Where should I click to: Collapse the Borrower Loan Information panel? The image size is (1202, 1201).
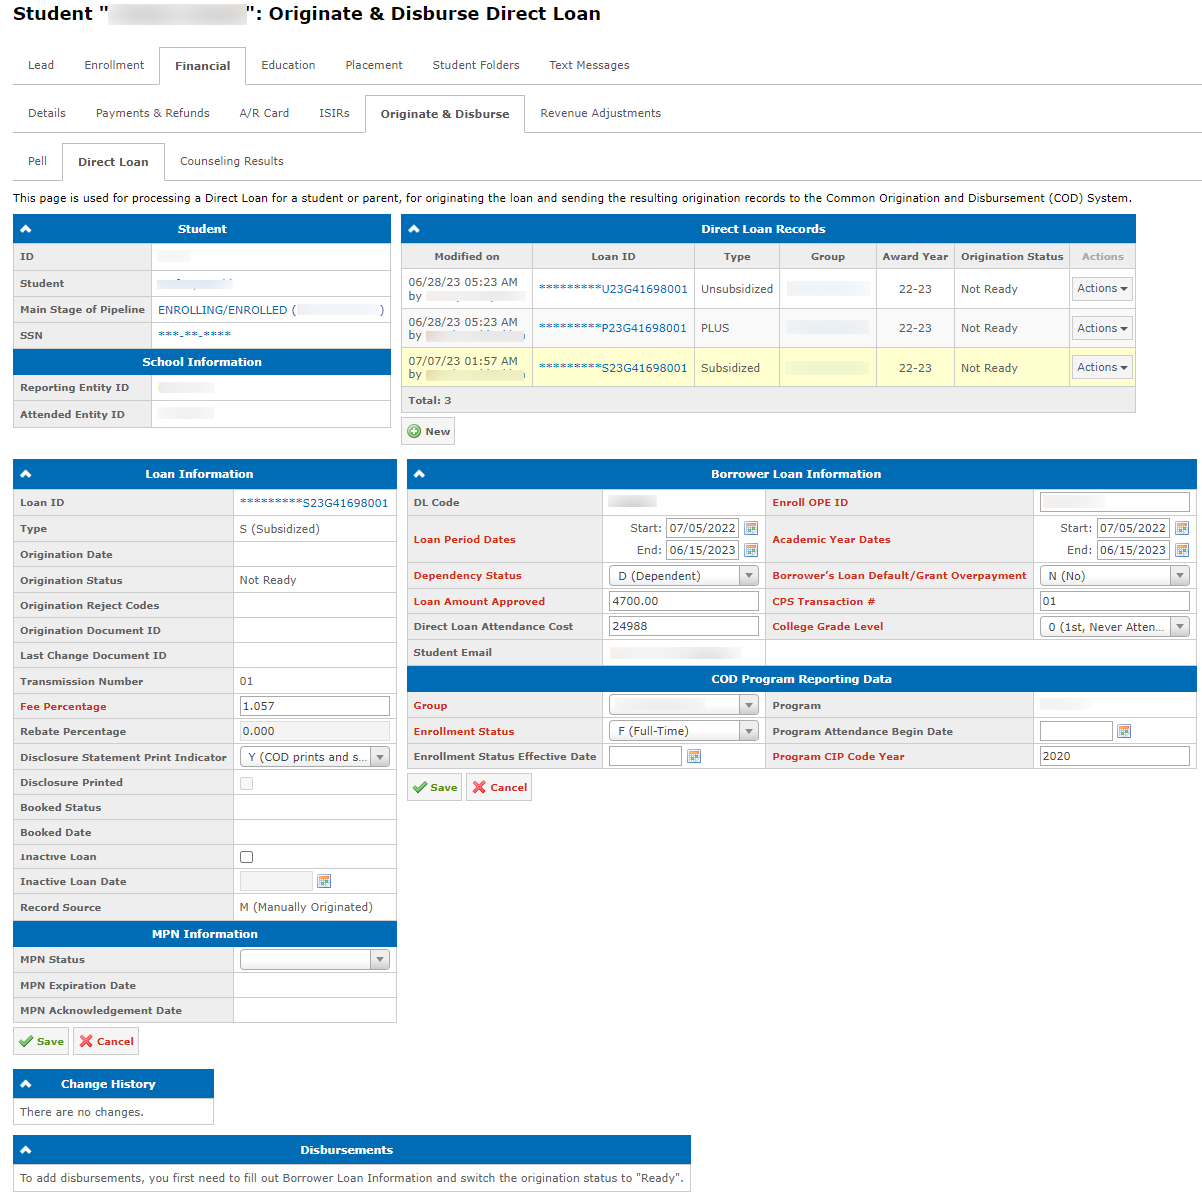tap(420, 474)
